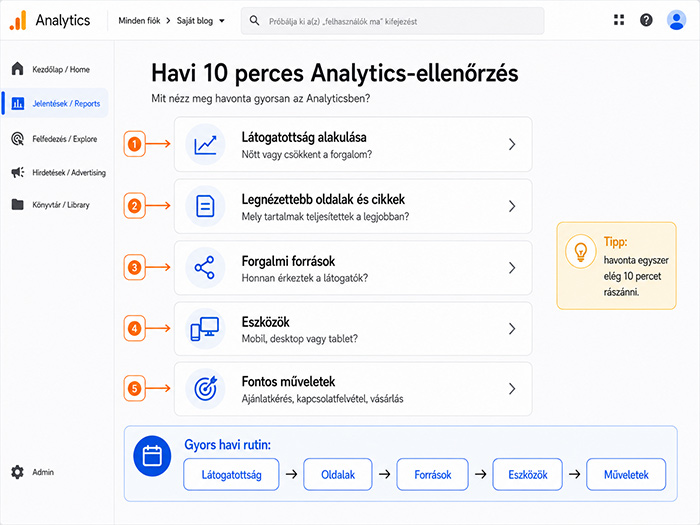The width and height of the screenshot is (700, 525).
Task: Click the Felfedezés explore icon
Action: [17, 138]
